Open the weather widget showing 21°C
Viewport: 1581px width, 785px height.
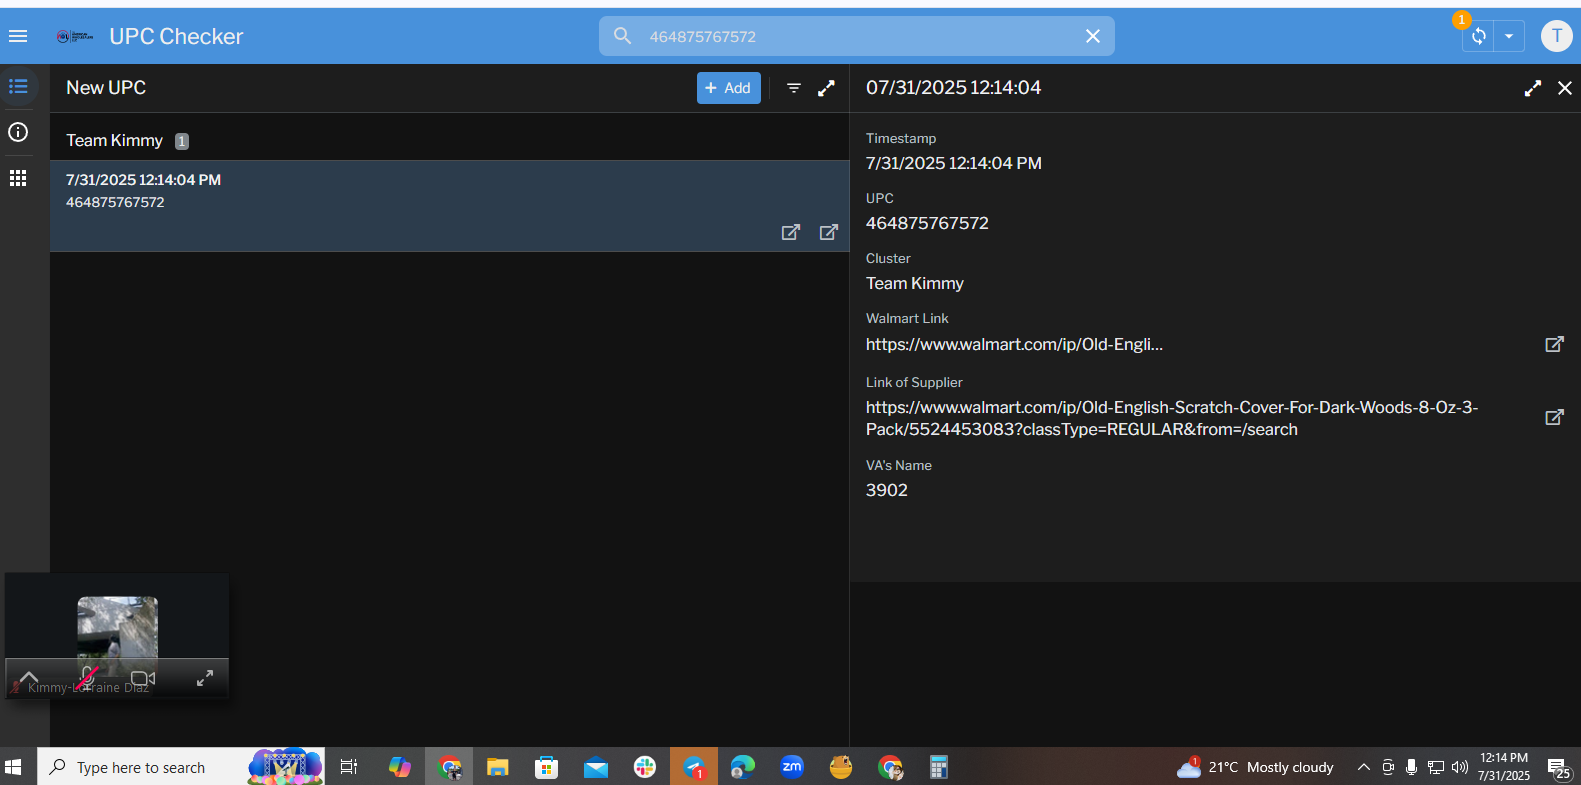[x=1256, y=767]
